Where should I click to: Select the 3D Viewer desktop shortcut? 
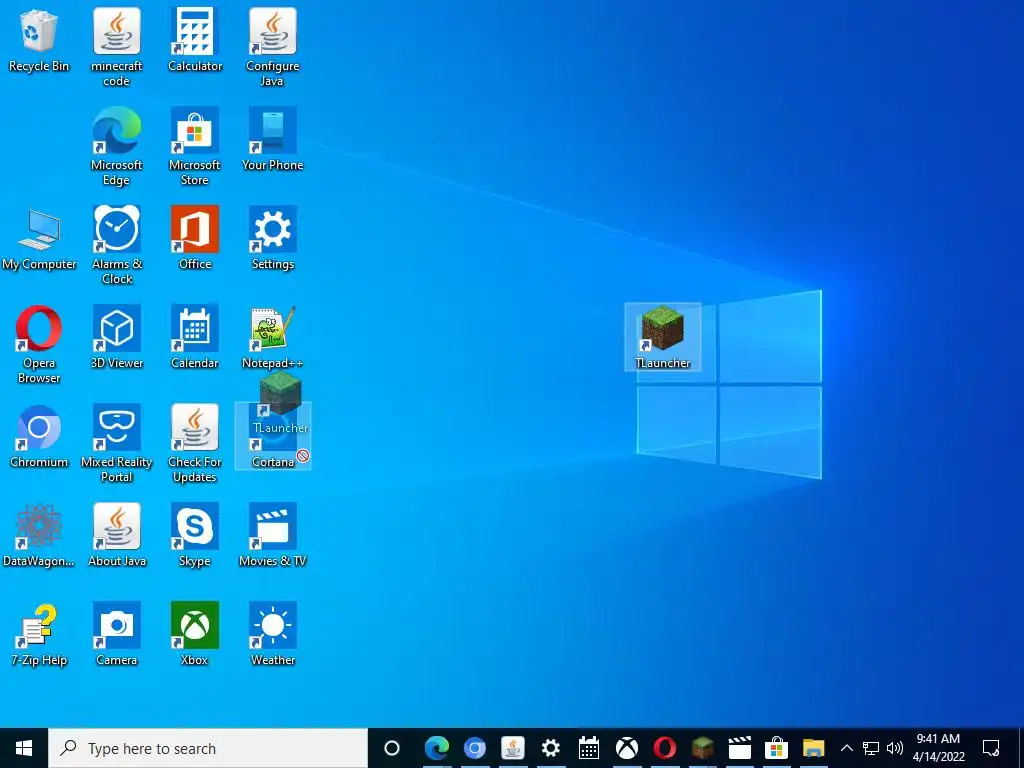point(116,338)
